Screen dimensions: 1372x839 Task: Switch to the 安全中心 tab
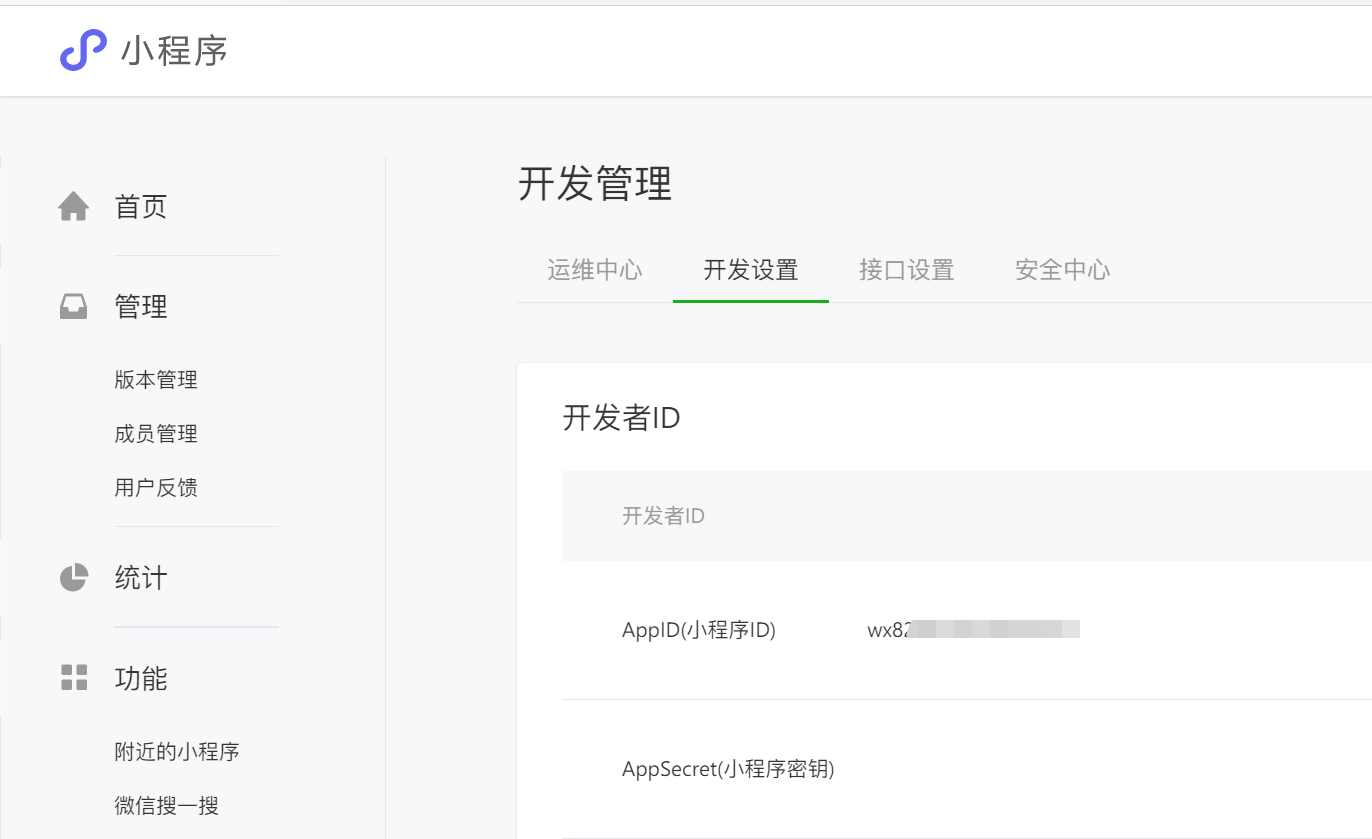coord(1063,270)
